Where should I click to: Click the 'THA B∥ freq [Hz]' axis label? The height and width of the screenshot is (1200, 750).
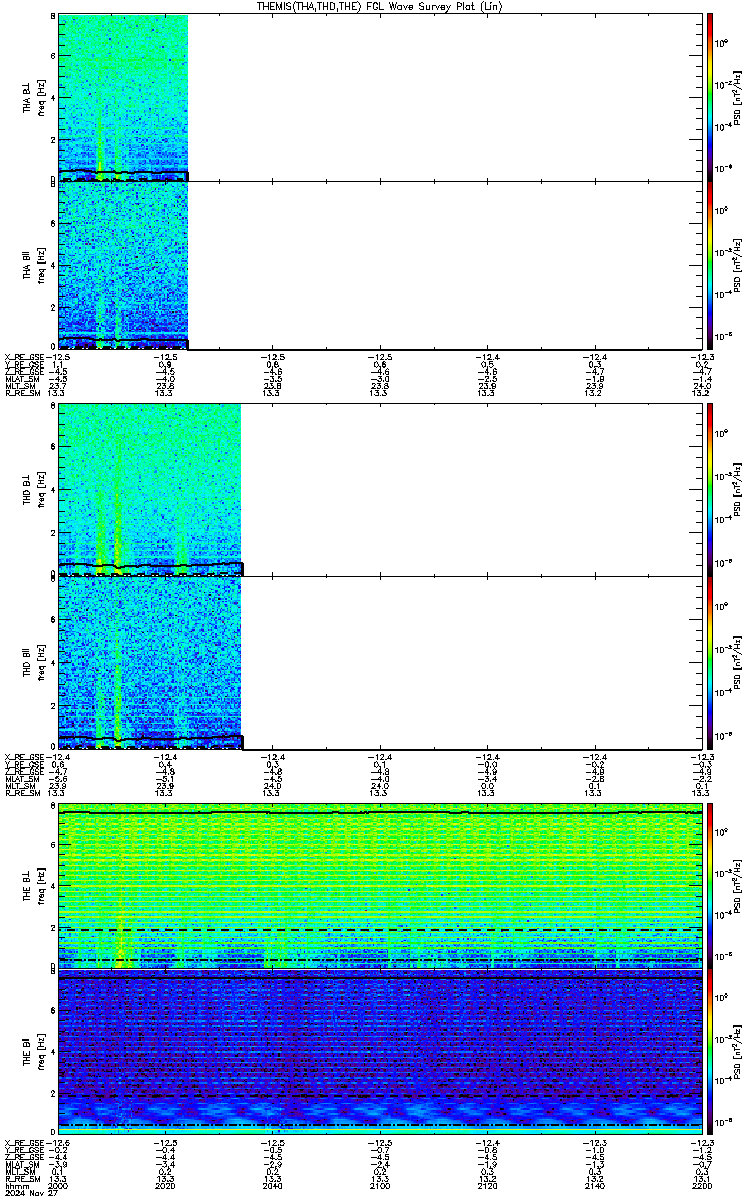pyautogui.click(x=33, y=265)
